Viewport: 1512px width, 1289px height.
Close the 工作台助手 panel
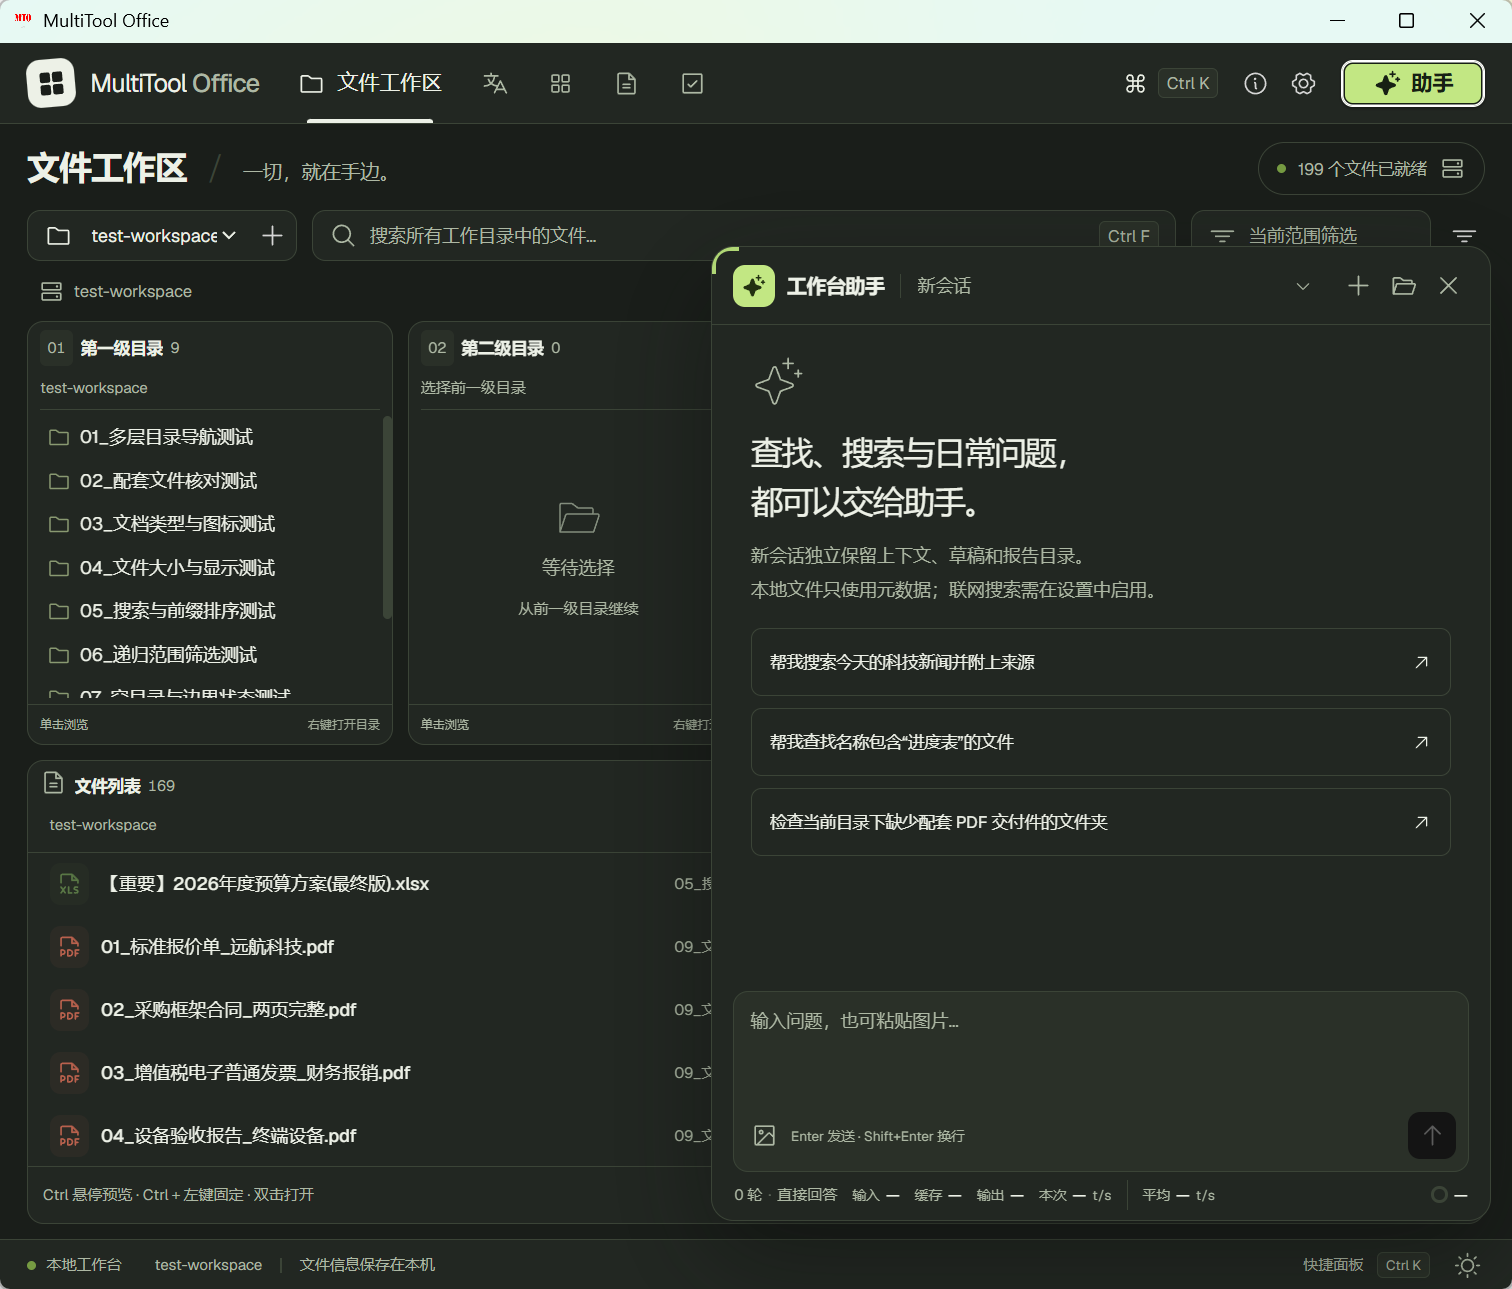(1448, 286)
